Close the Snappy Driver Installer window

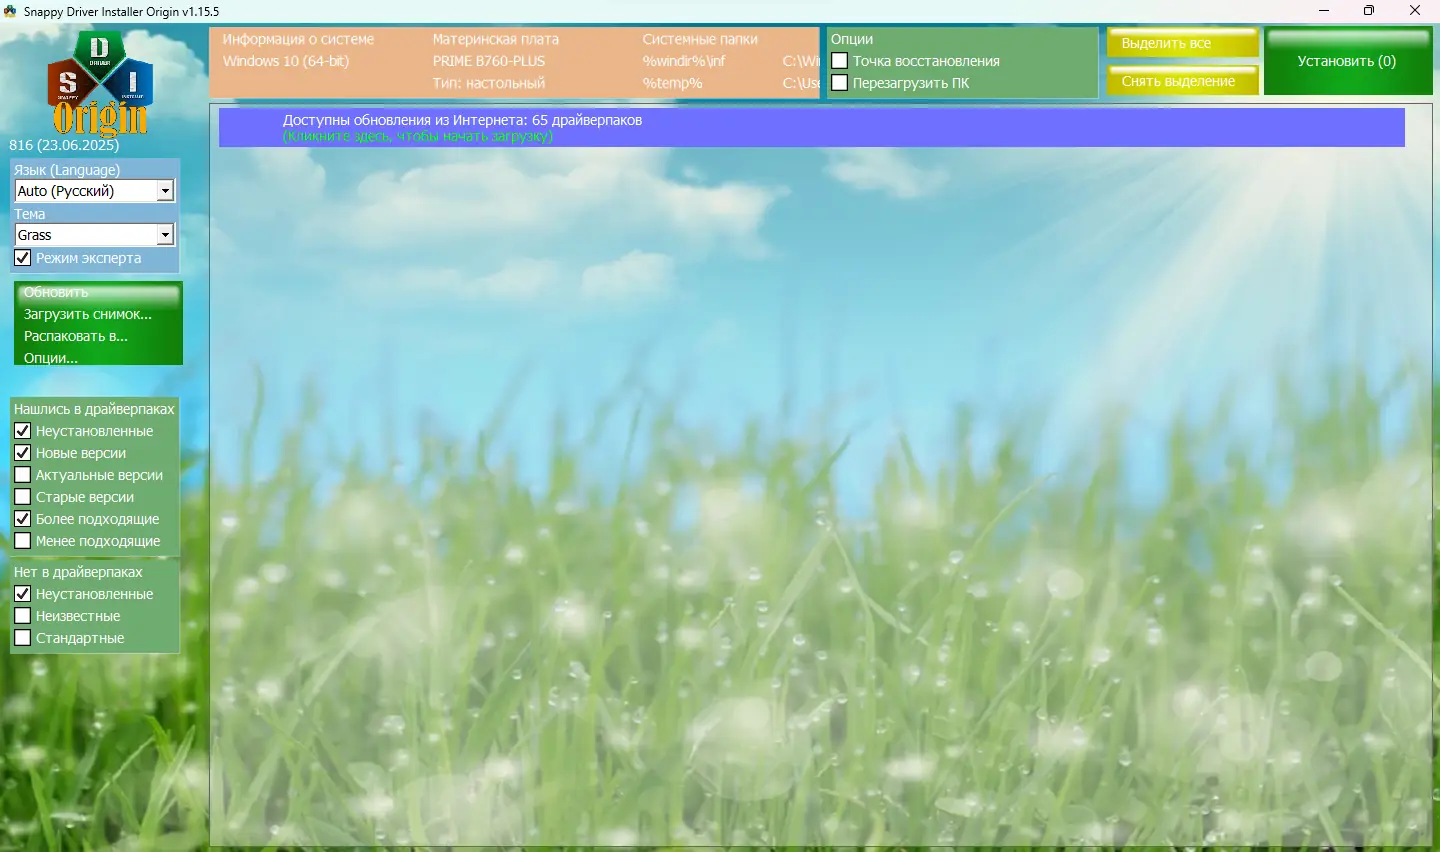(1415, 11)
